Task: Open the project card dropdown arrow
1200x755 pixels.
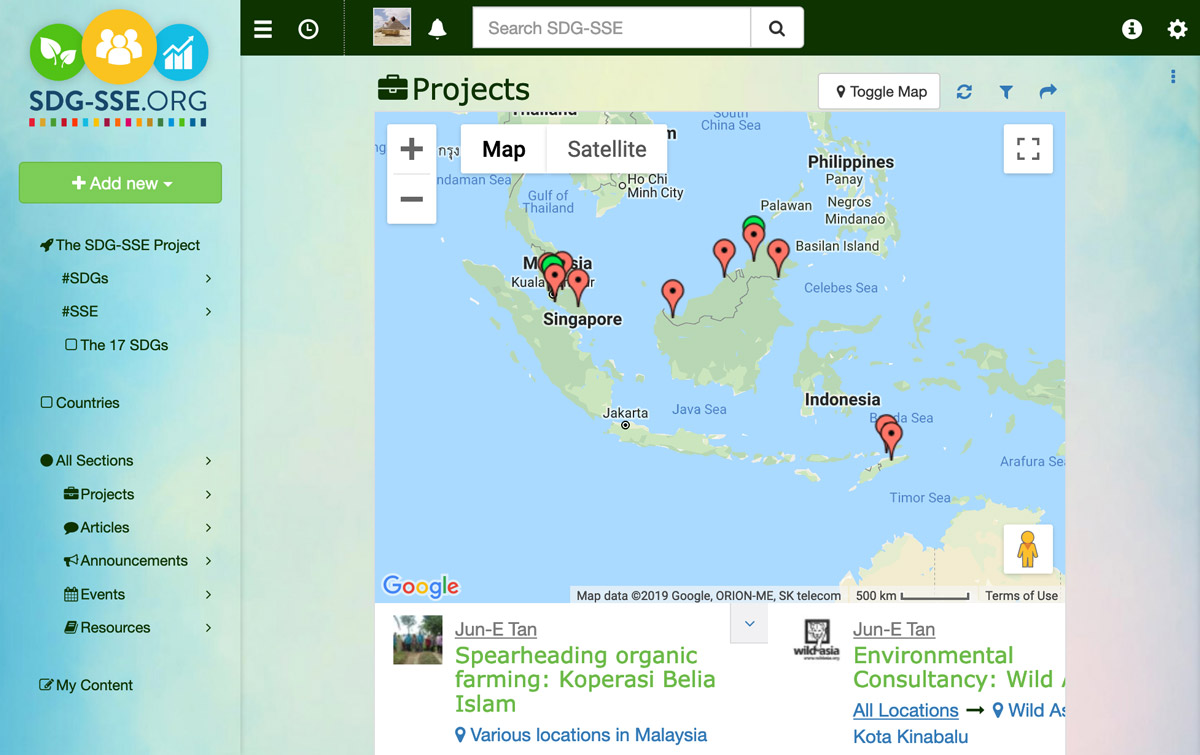Action: (x=749, y=624)
